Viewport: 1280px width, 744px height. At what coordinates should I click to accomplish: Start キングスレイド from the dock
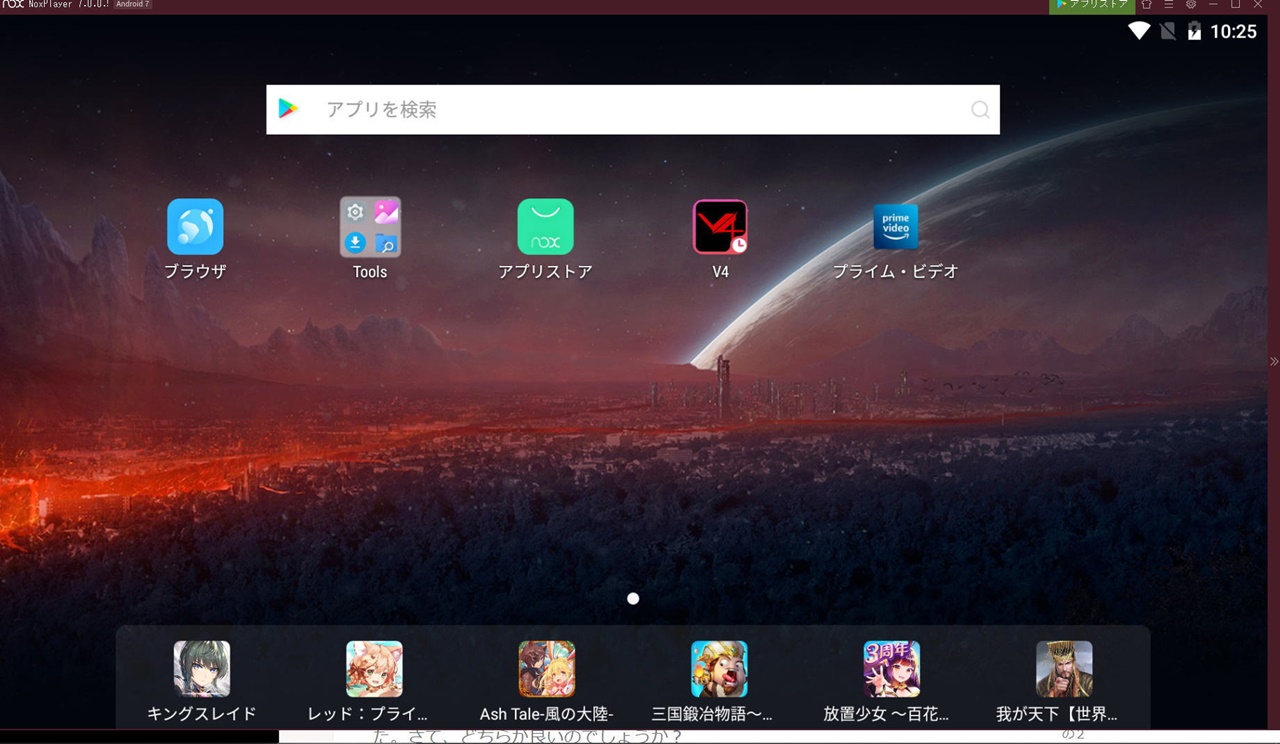pos(202,669)
